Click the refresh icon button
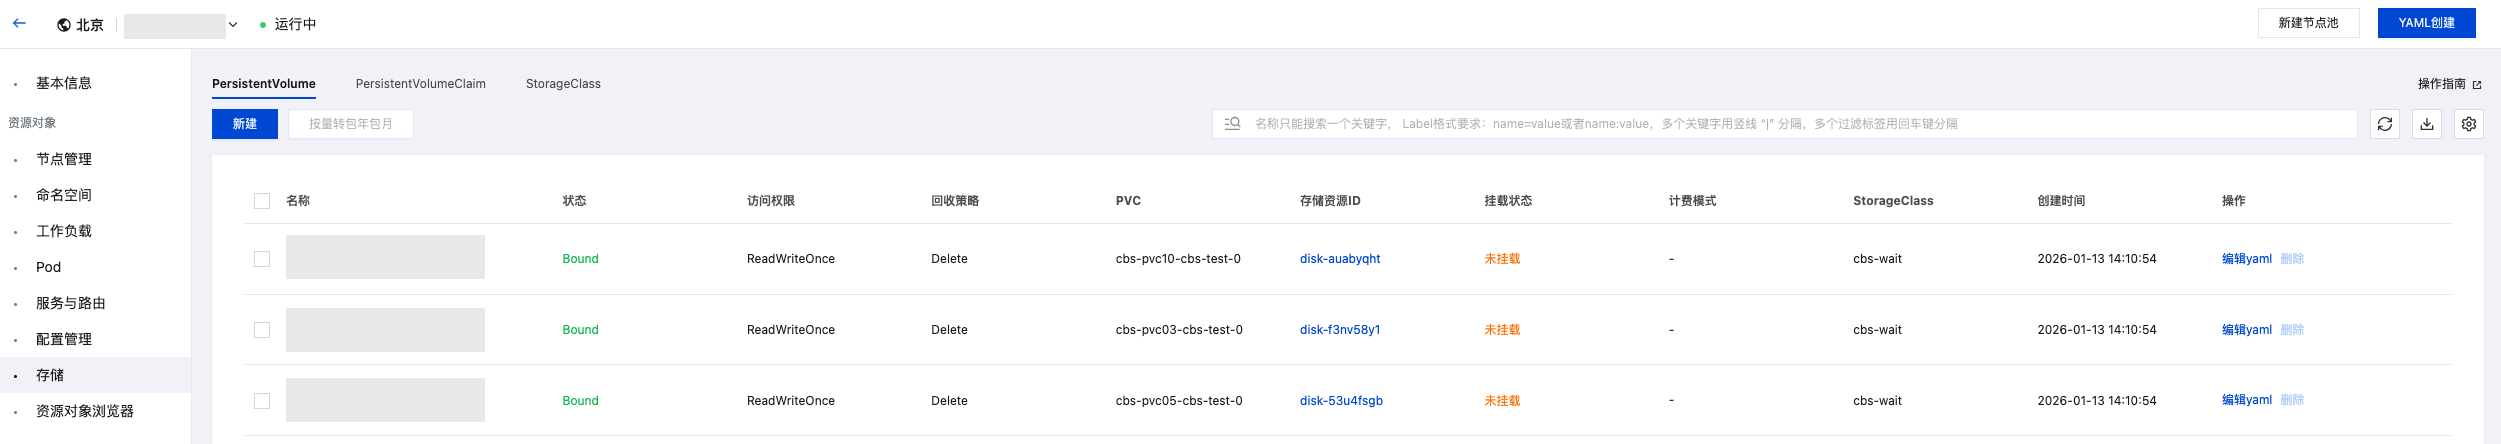Viewport: 2501px width, 444px height. (2384, 124)
